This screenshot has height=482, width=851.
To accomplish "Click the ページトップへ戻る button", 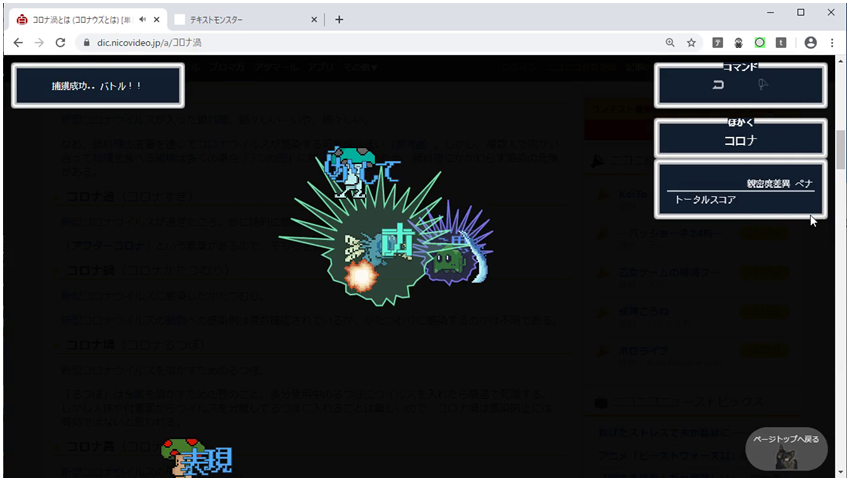I will pyautogui.click(x=786, y=448).
